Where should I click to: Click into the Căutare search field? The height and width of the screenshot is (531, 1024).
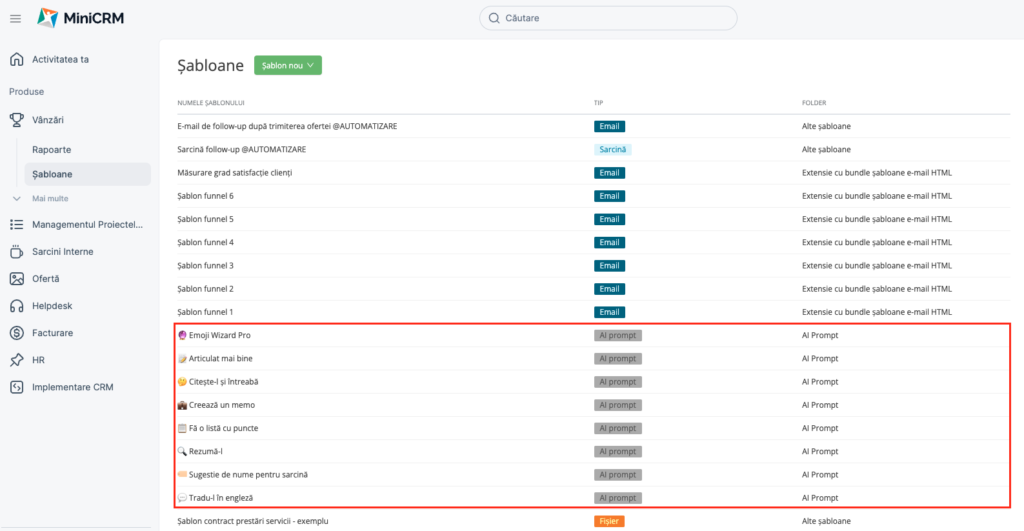(608, 18)
